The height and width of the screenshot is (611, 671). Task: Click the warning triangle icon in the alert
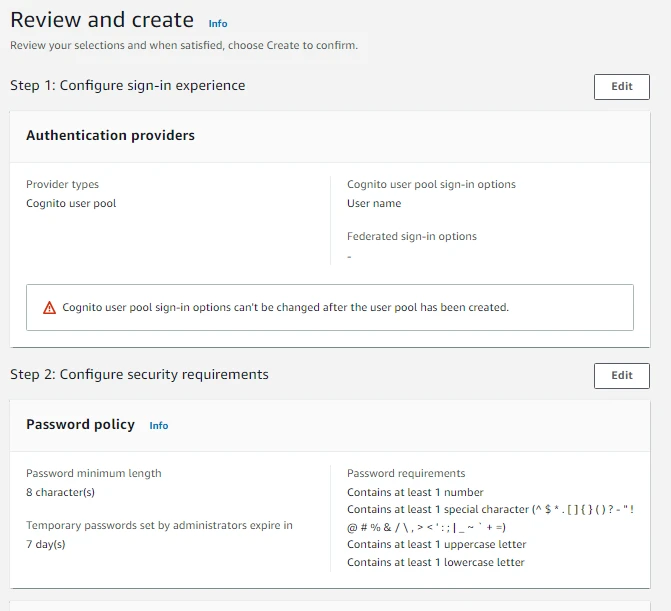click(x=49, y=308)
